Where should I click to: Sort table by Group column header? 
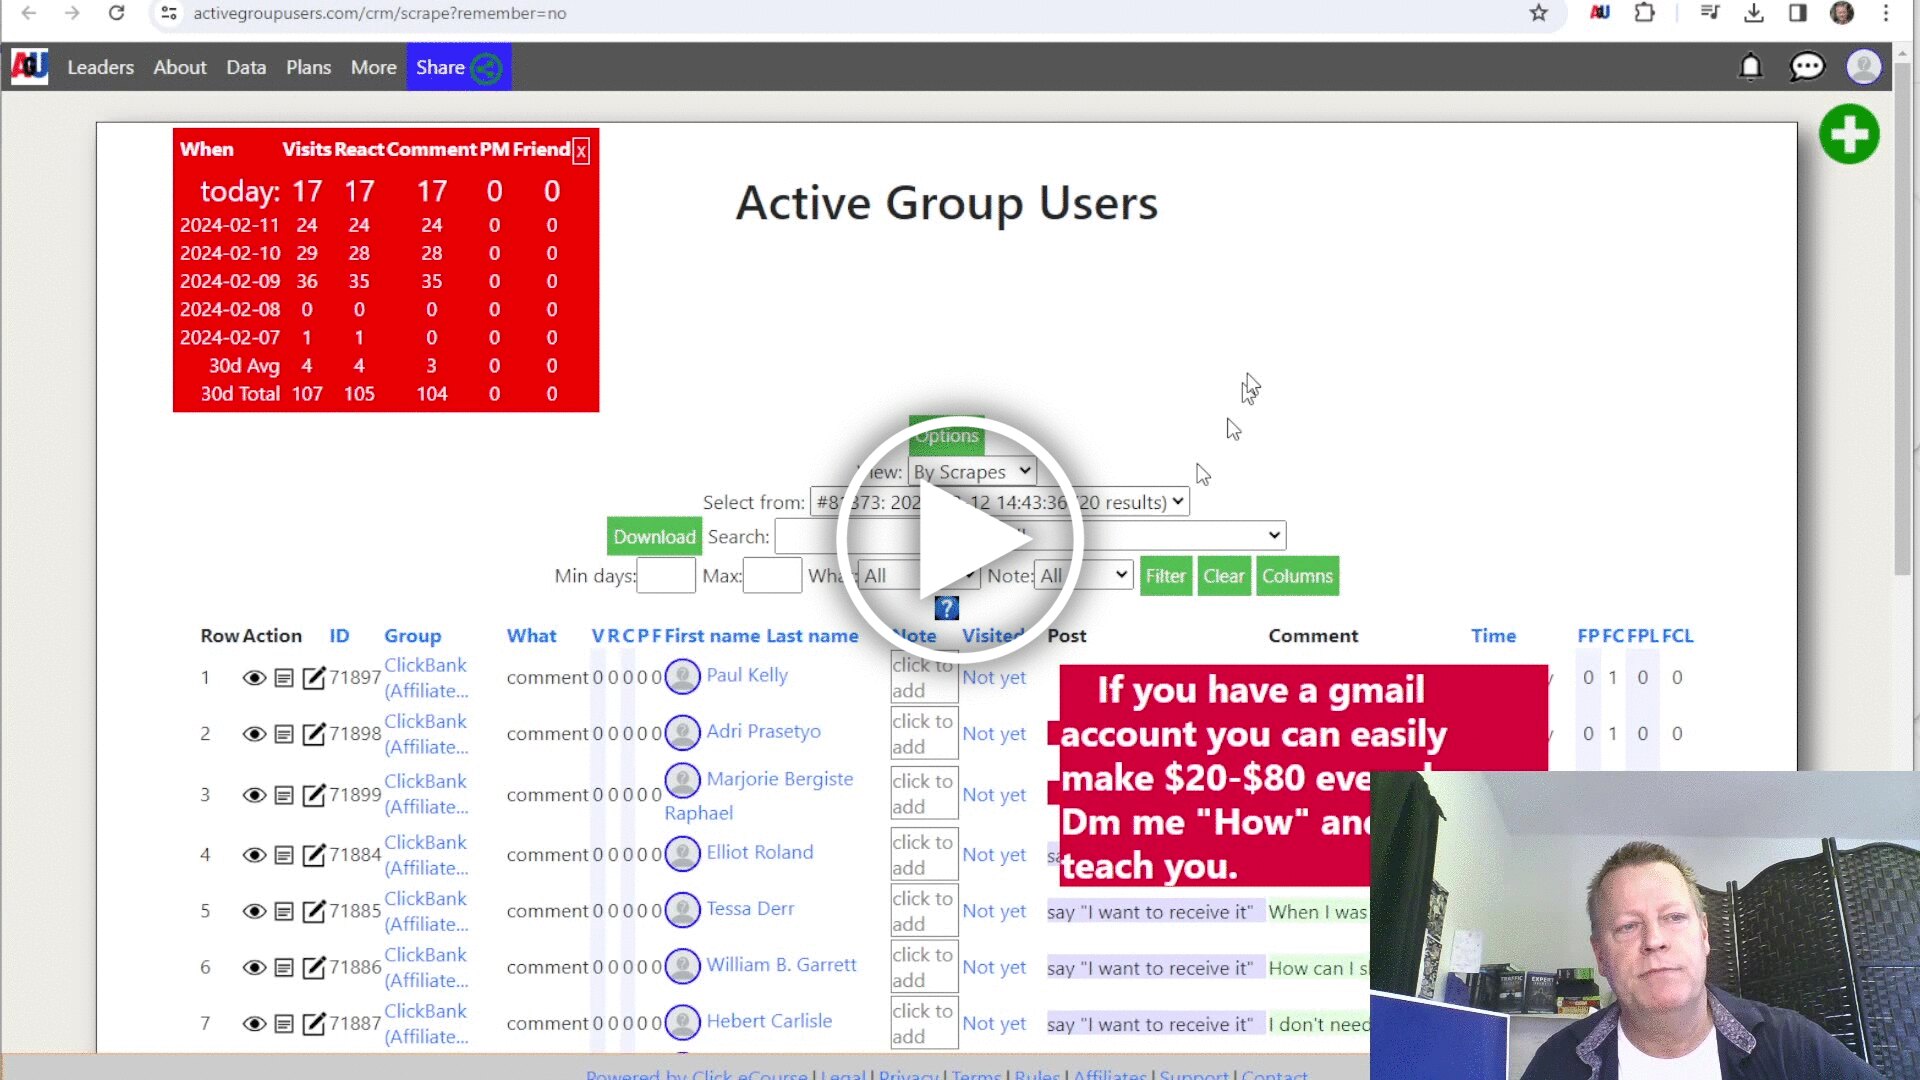[x=412, y=636]
